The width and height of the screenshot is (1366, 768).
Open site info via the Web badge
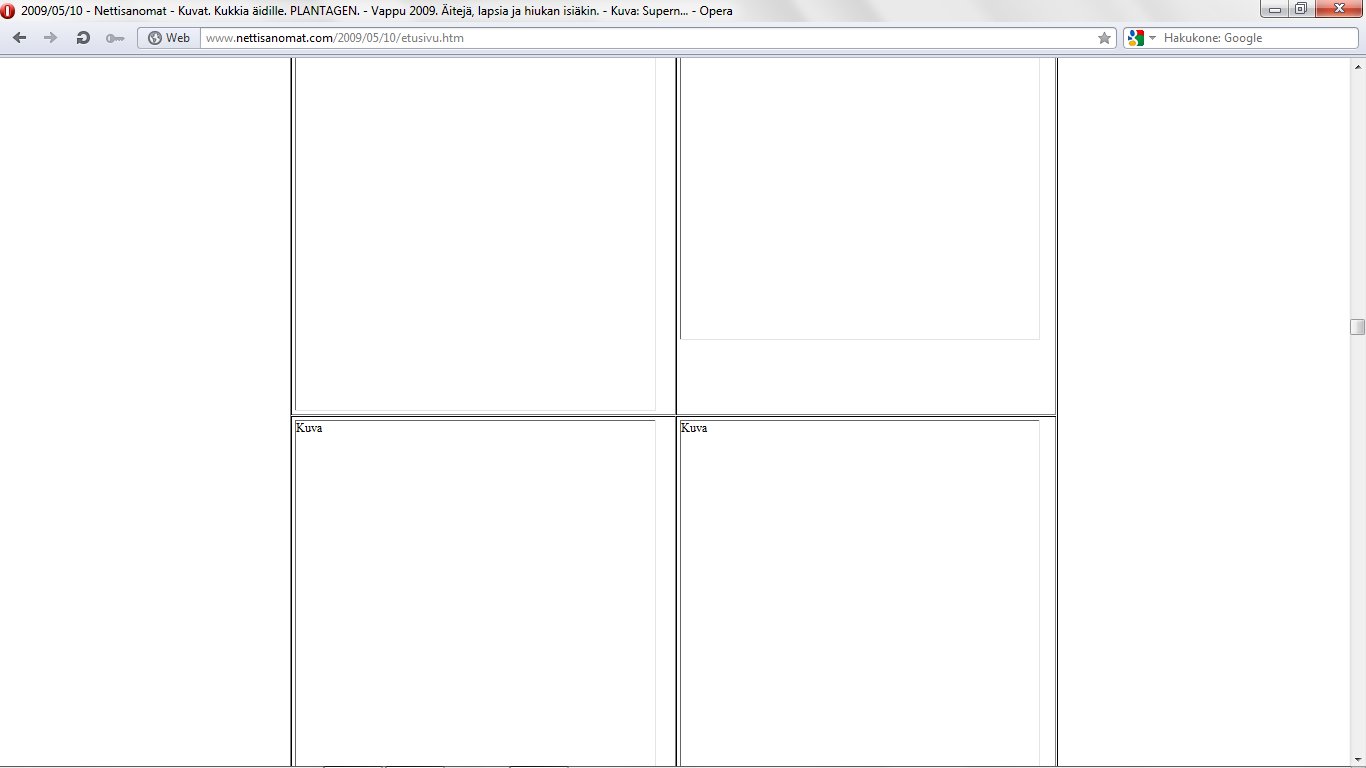(168, 38)
